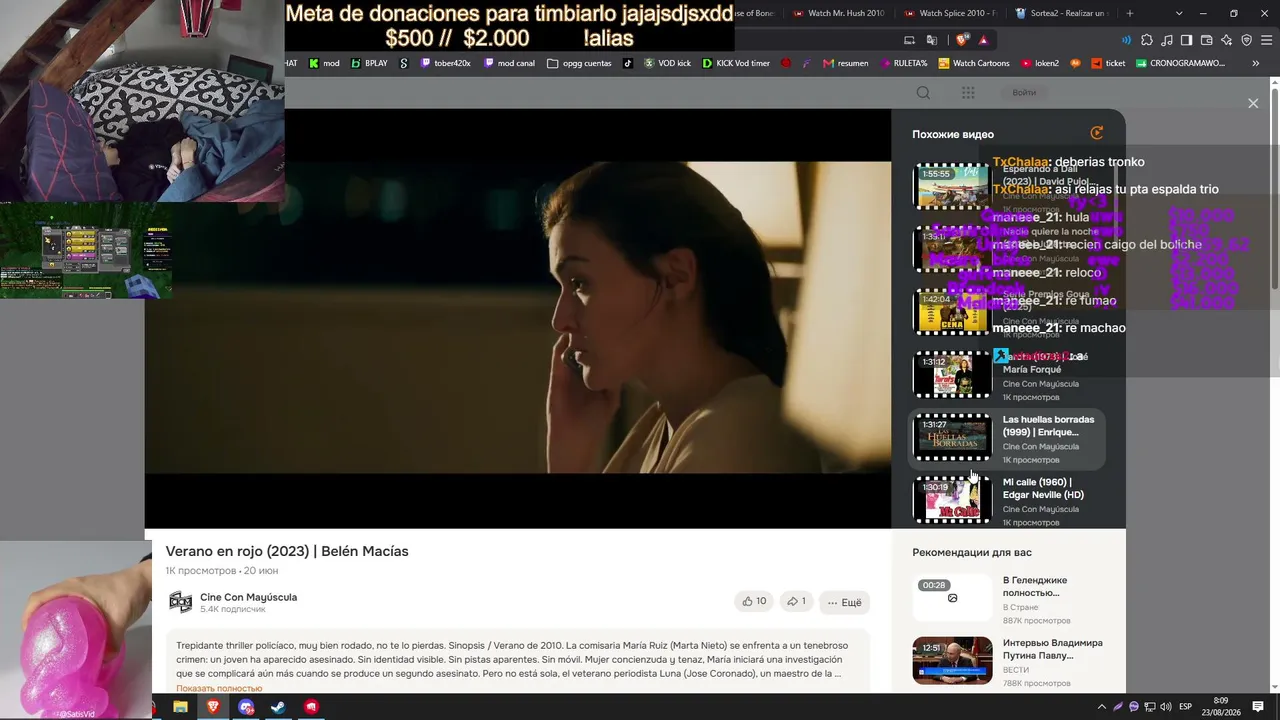The width and height of the screenshot is (1280, 720).
Task: Open the volume control in system tray
Action: click(1164, 707)
